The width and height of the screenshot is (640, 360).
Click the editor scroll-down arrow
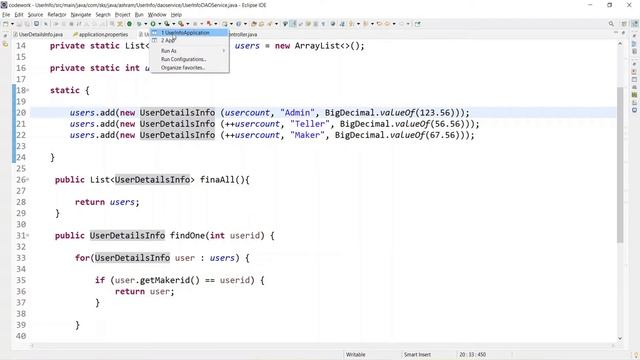coord(620,338)
